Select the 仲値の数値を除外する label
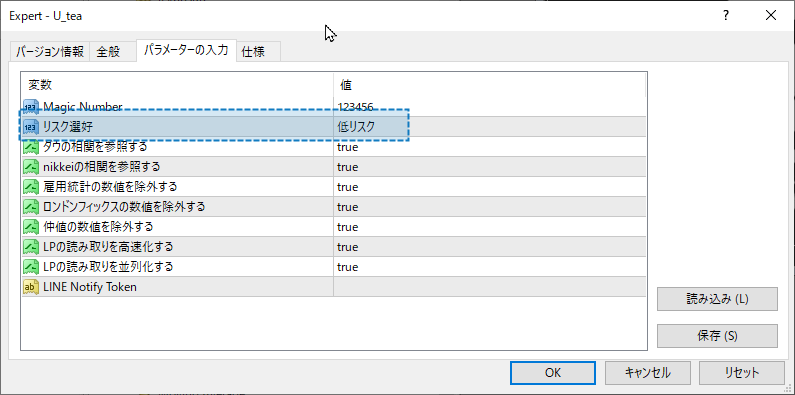The image size is (795, 395). click(98, 227)
